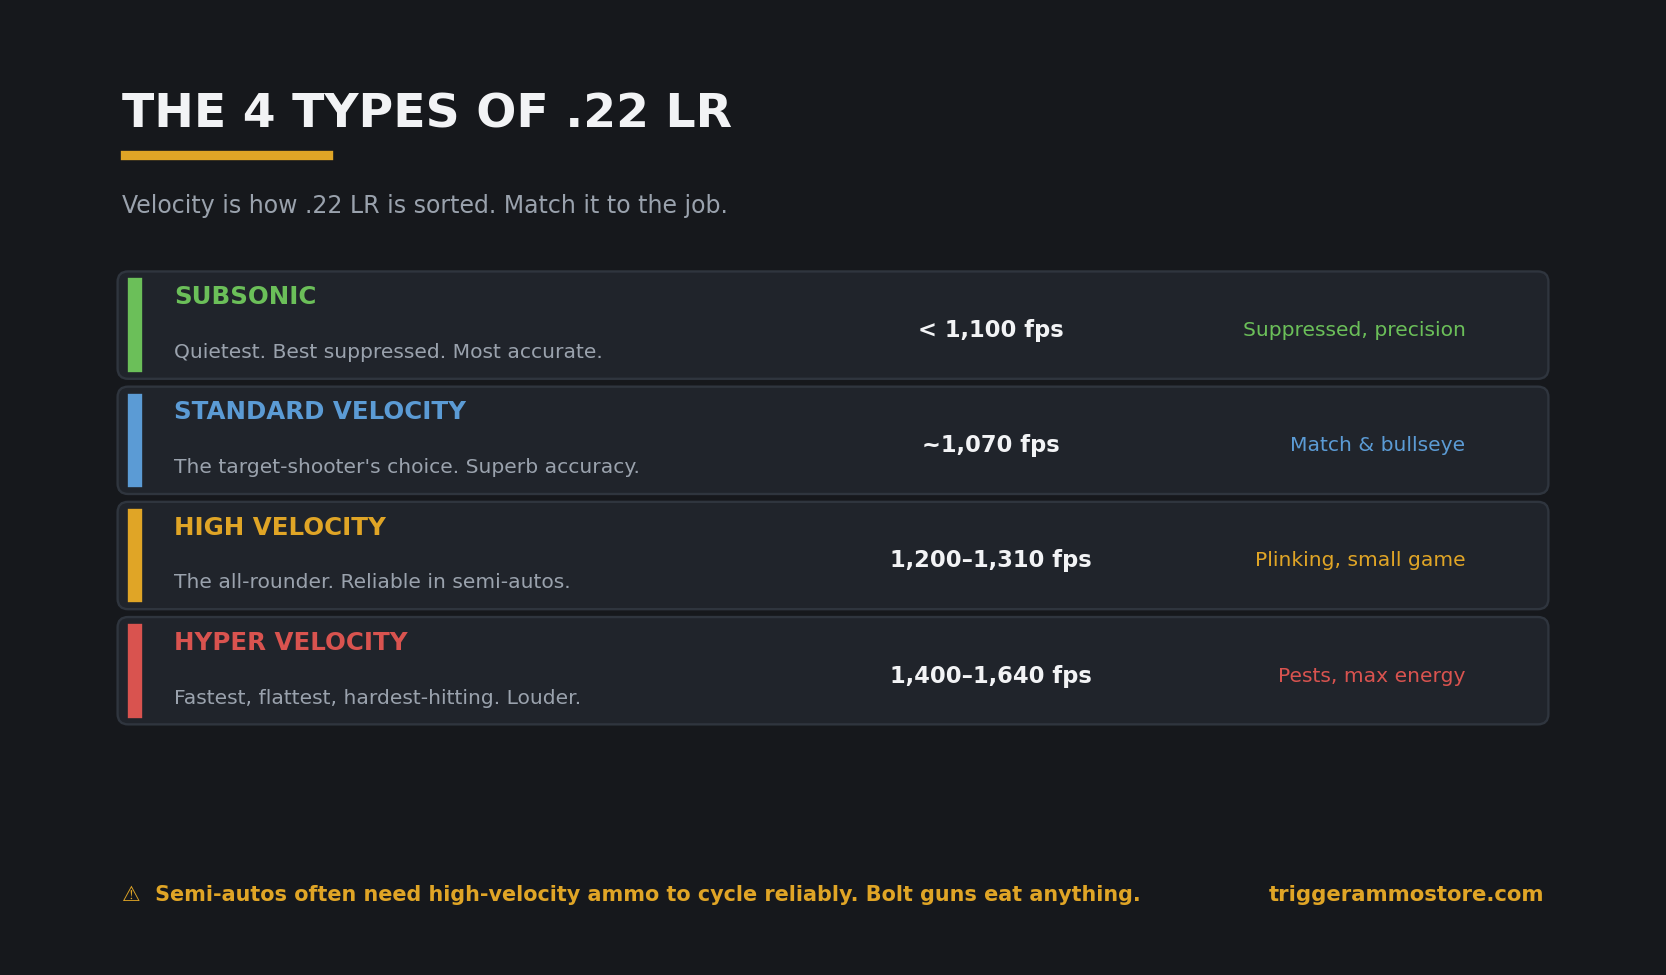
Task: Click the orange bar on High Velocity card
Action: 135,555
